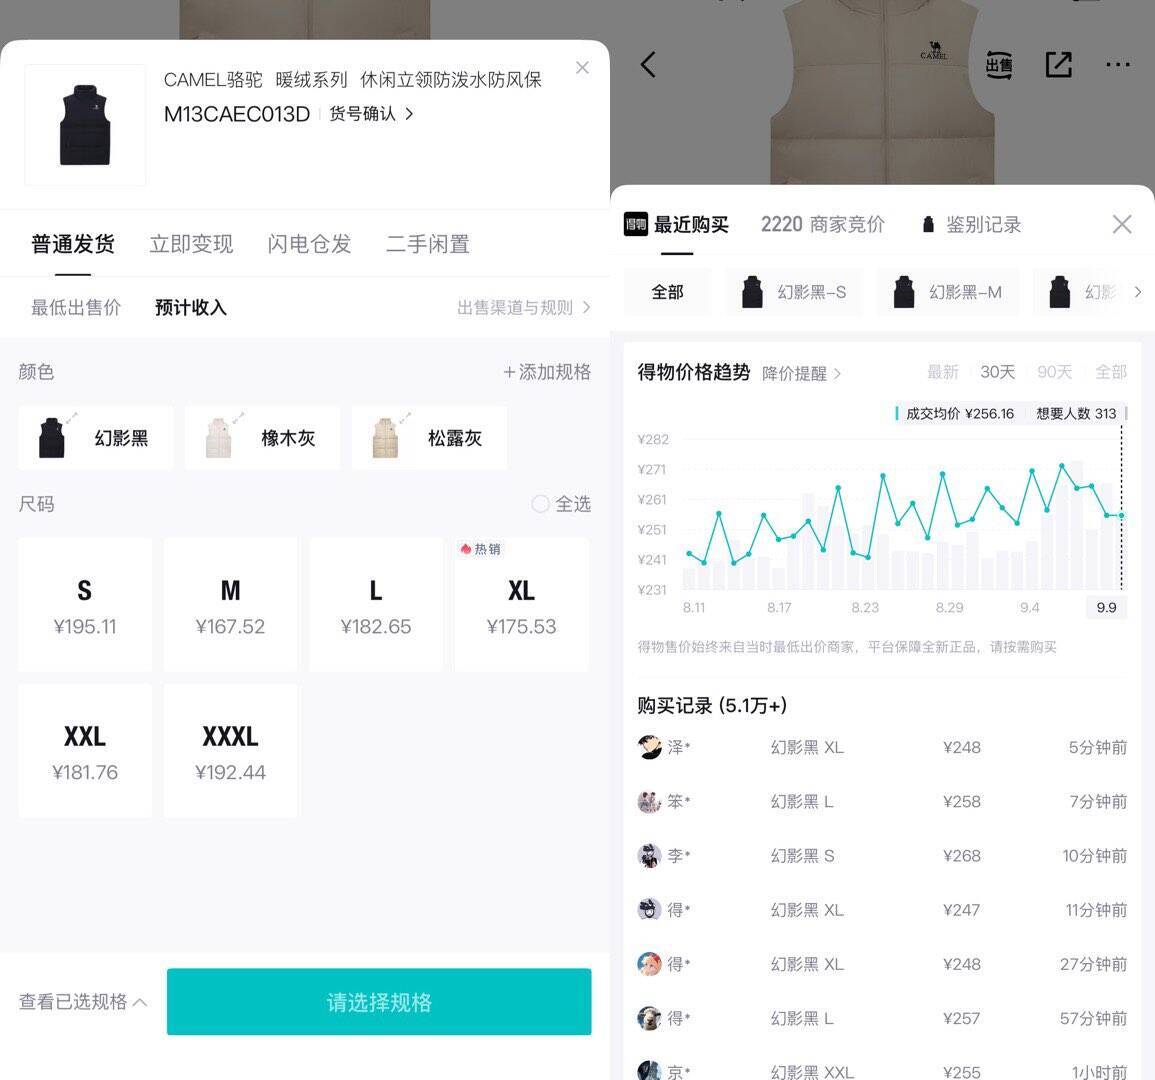Choose the 橡木灰 color option

[x=262, y=438]
